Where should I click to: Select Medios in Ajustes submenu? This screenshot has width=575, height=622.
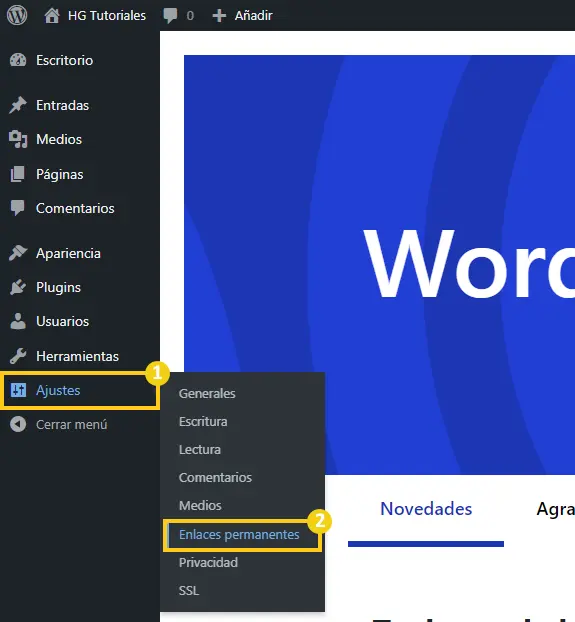click(x=200, y=505)
